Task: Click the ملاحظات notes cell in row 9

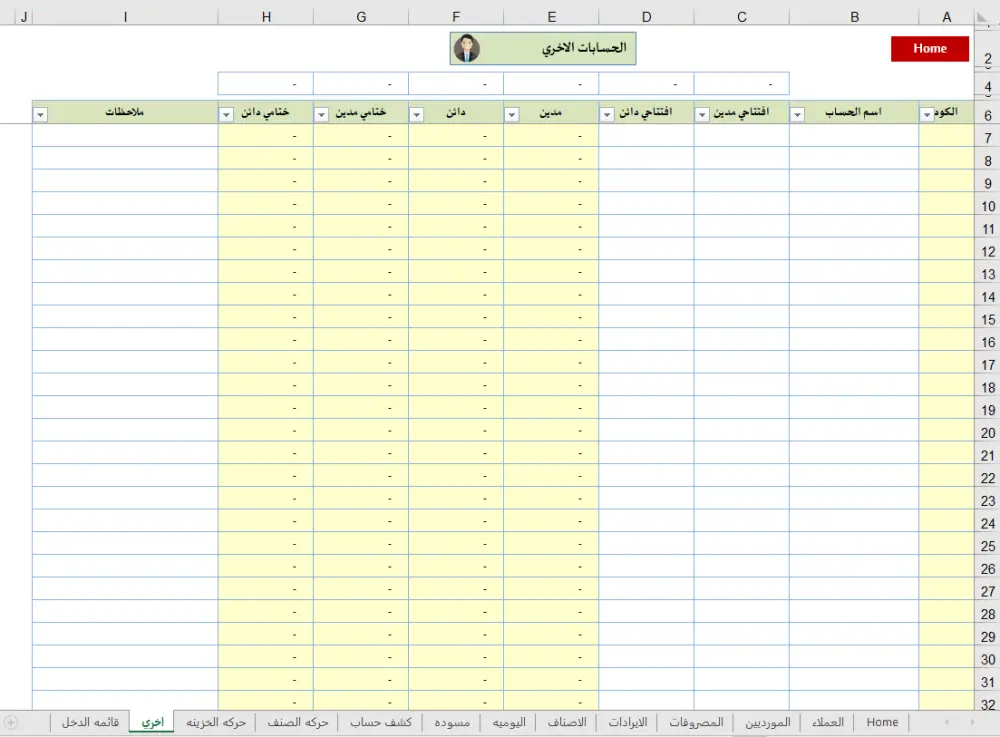Action: coord(125,181)
